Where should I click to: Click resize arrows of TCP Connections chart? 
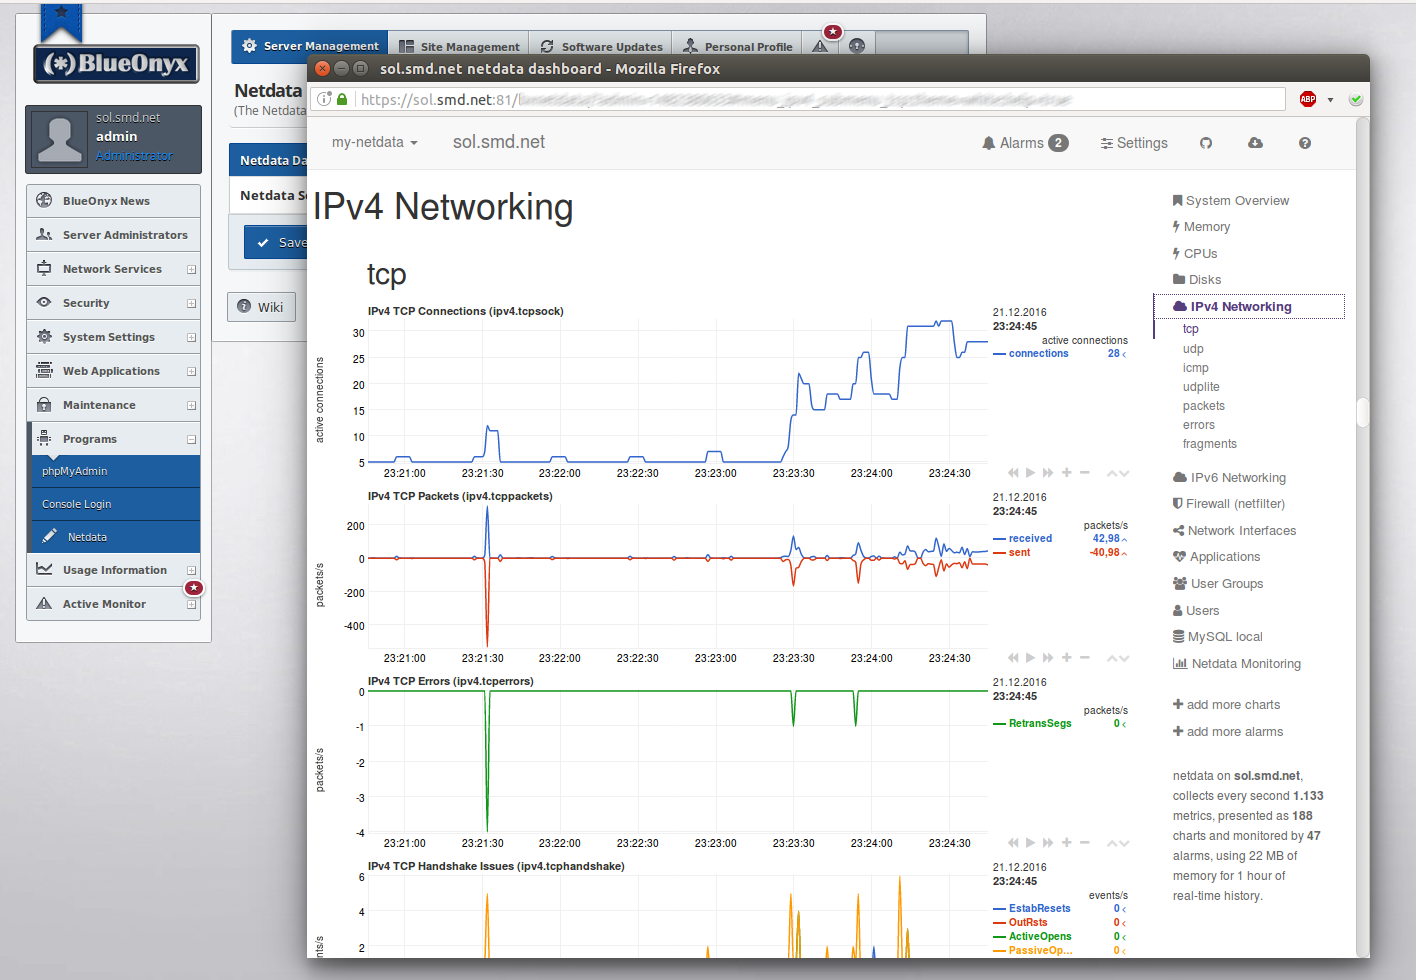[1118, 474]
